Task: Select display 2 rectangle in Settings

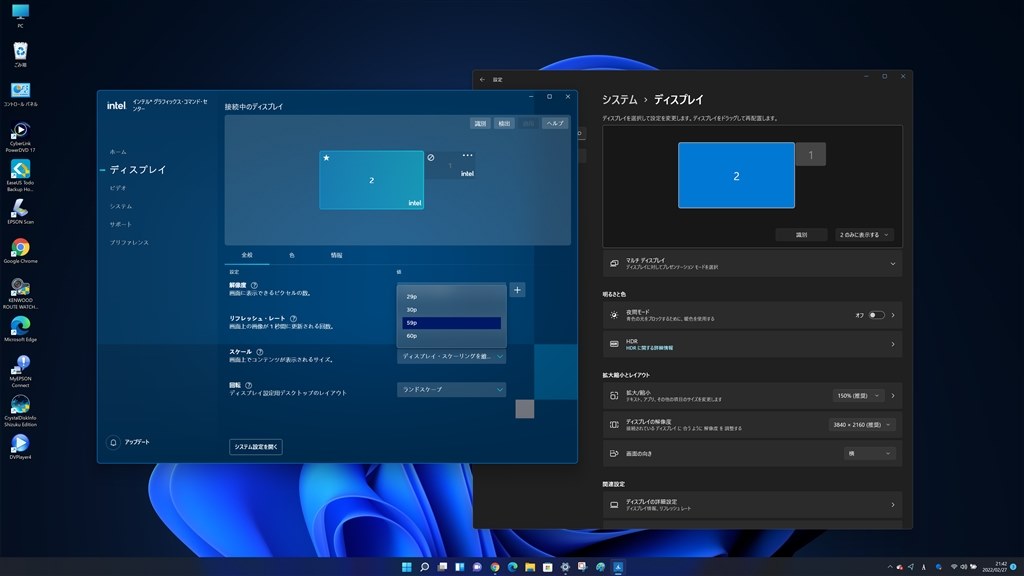Action: point(736,176)
